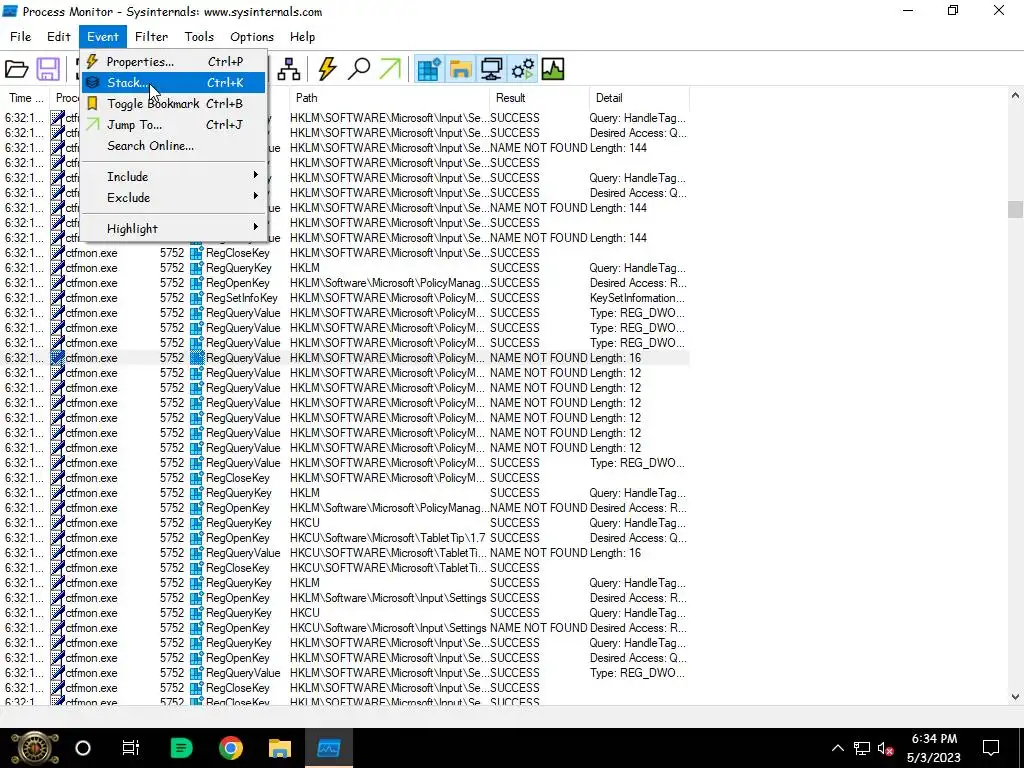Viewport: 1024px width, 768px height.
Task: Click the muted volume tray icon
Action: pyautogui.click(x=886, y=748)
